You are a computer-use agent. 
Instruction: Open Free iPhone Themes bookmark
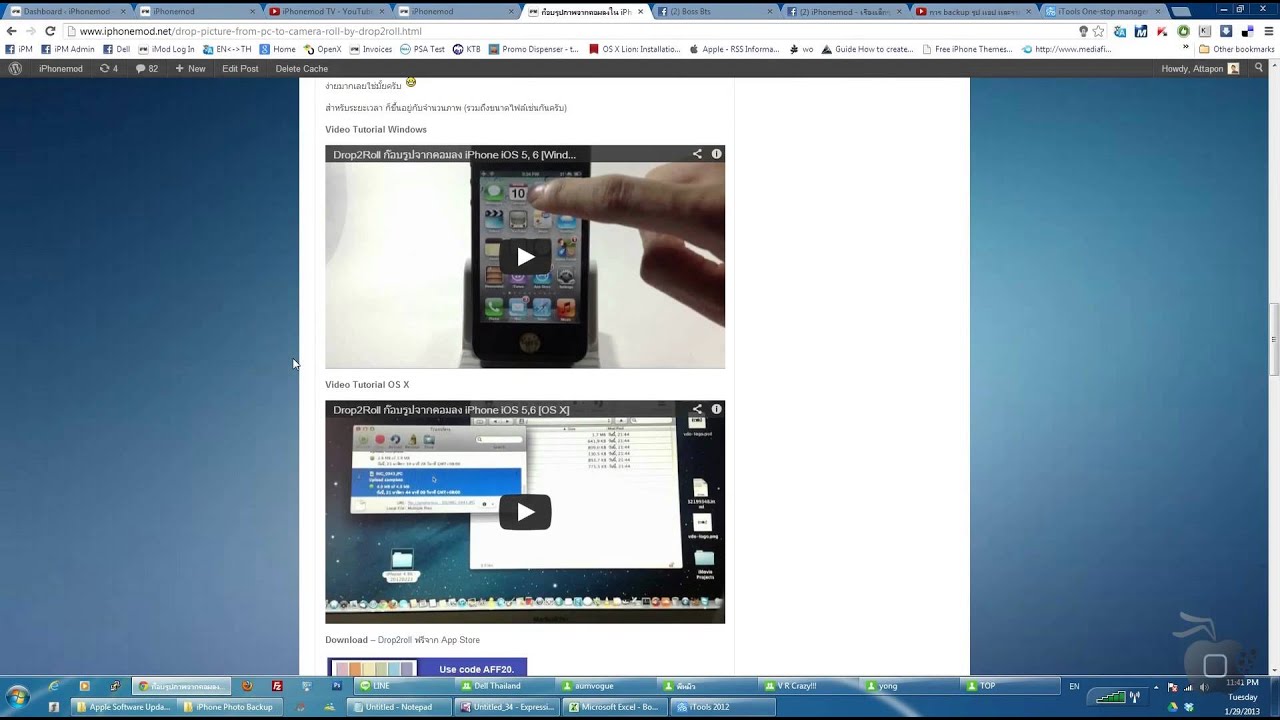969,49
